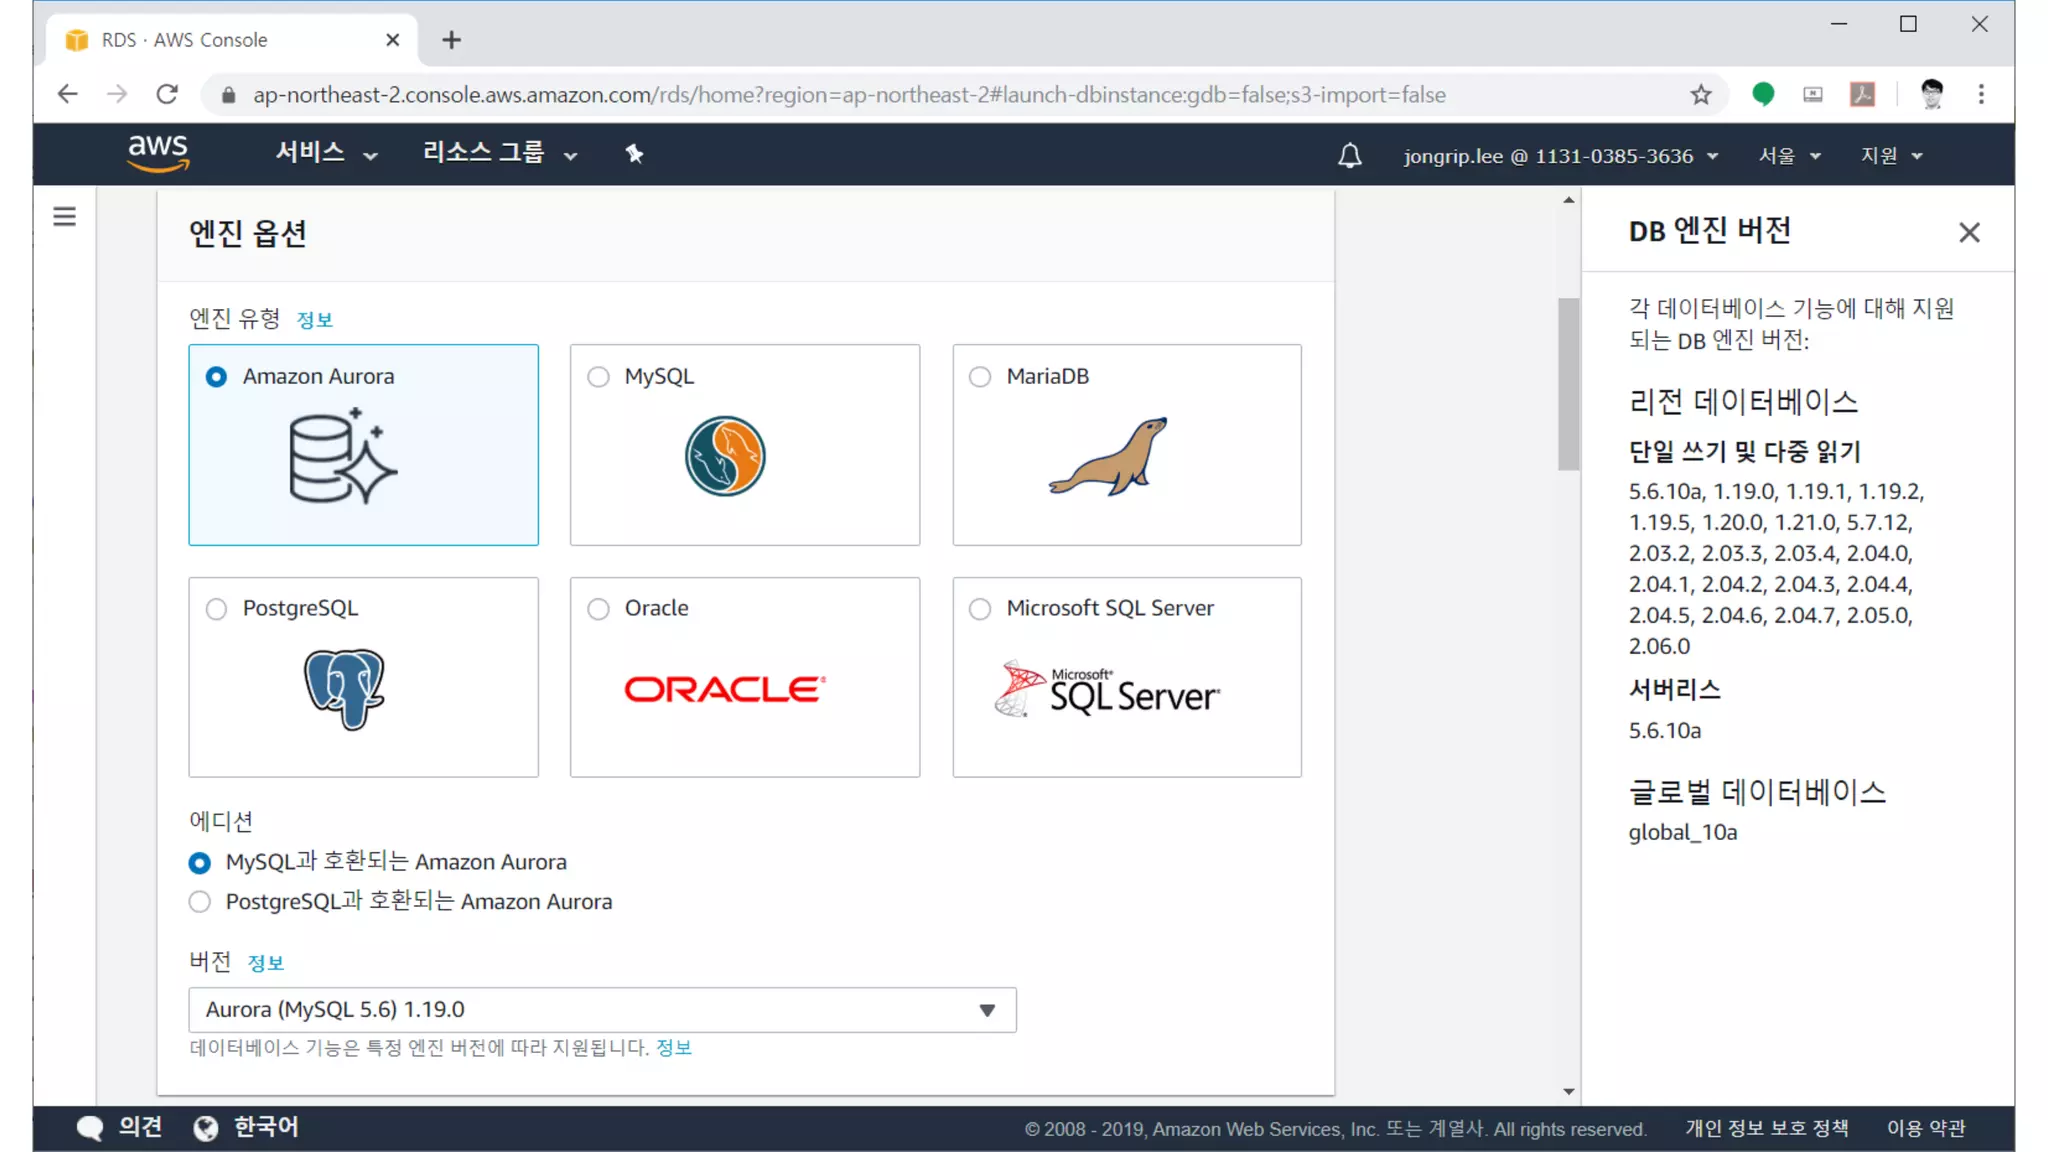Open the hamburger side navigation menu
The image size is (2048, 1152).
point(65,216)
